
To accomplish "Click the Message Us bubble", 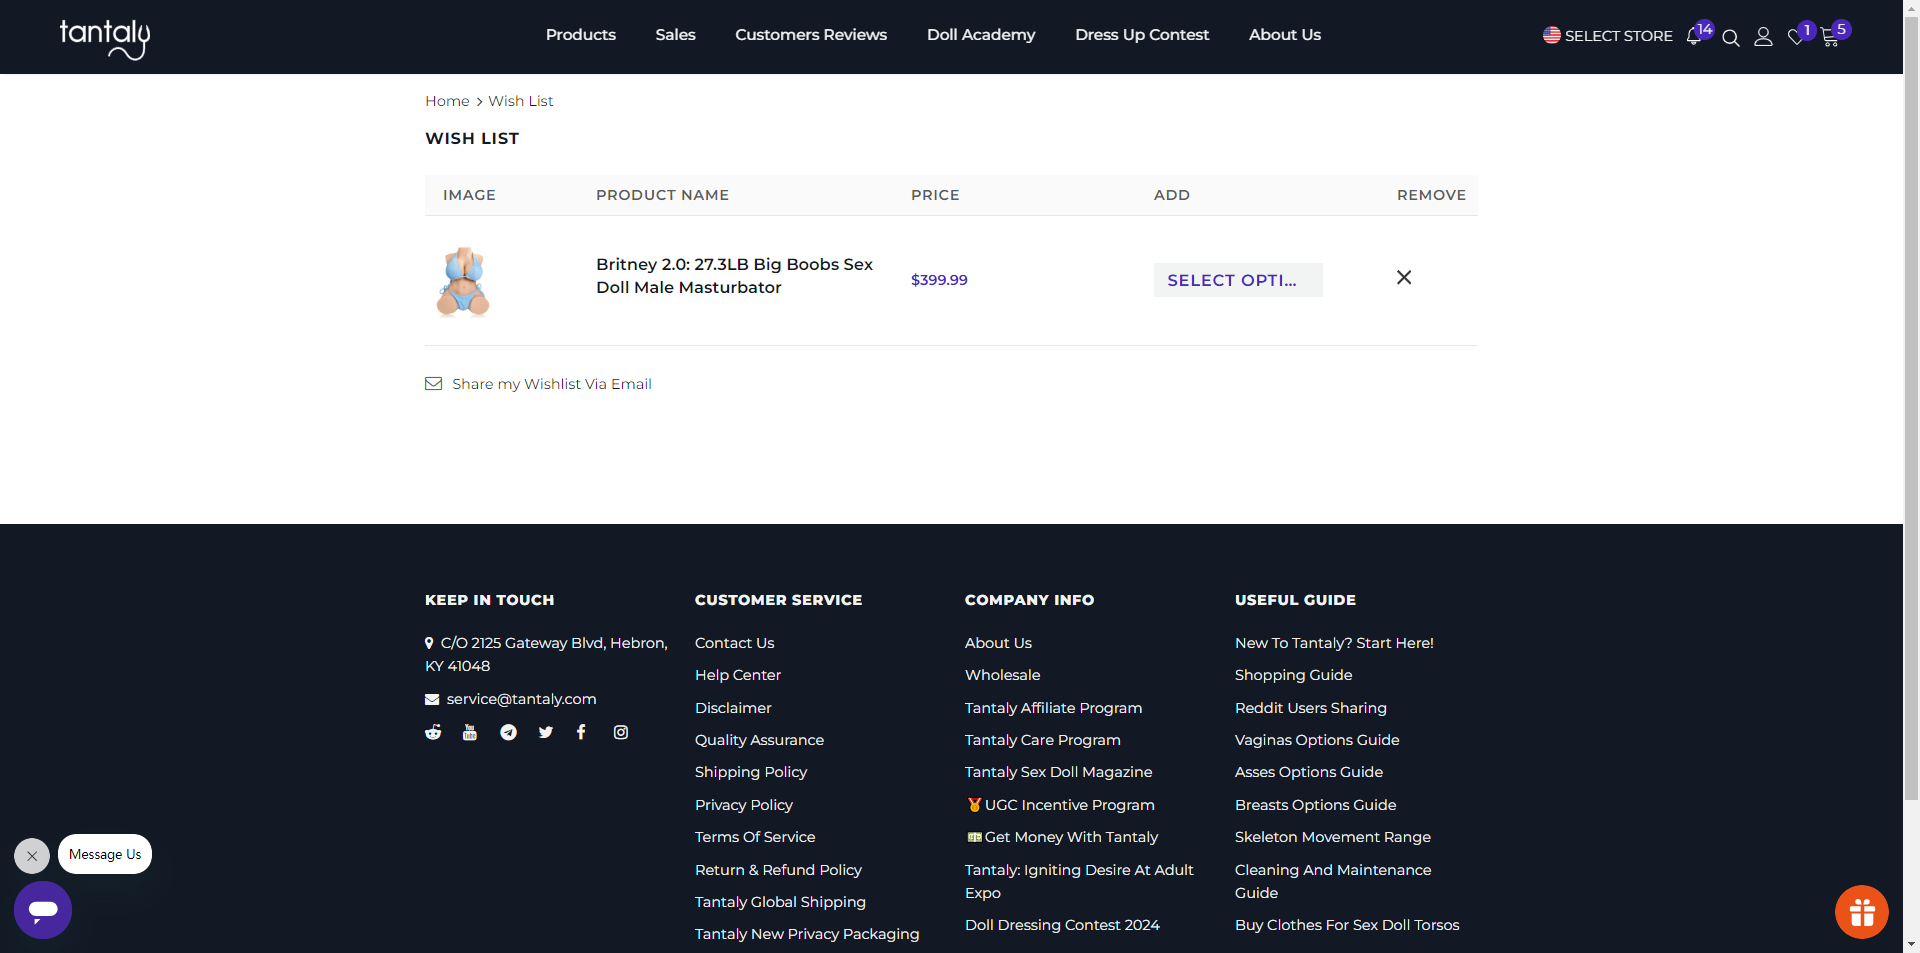I will (x=105, y=854).
